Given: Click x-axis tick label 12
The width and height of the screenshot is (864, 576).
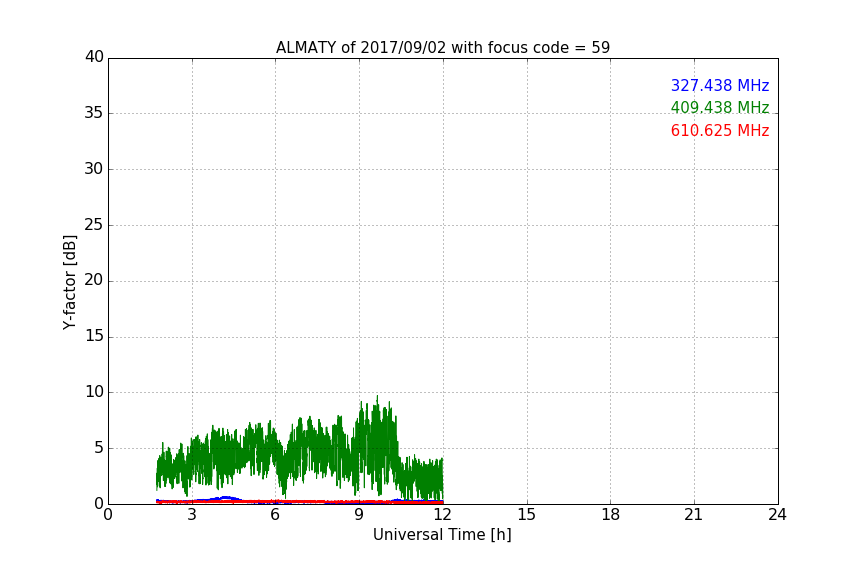Looking at the screenshot, I should click(x=442, y=515).
